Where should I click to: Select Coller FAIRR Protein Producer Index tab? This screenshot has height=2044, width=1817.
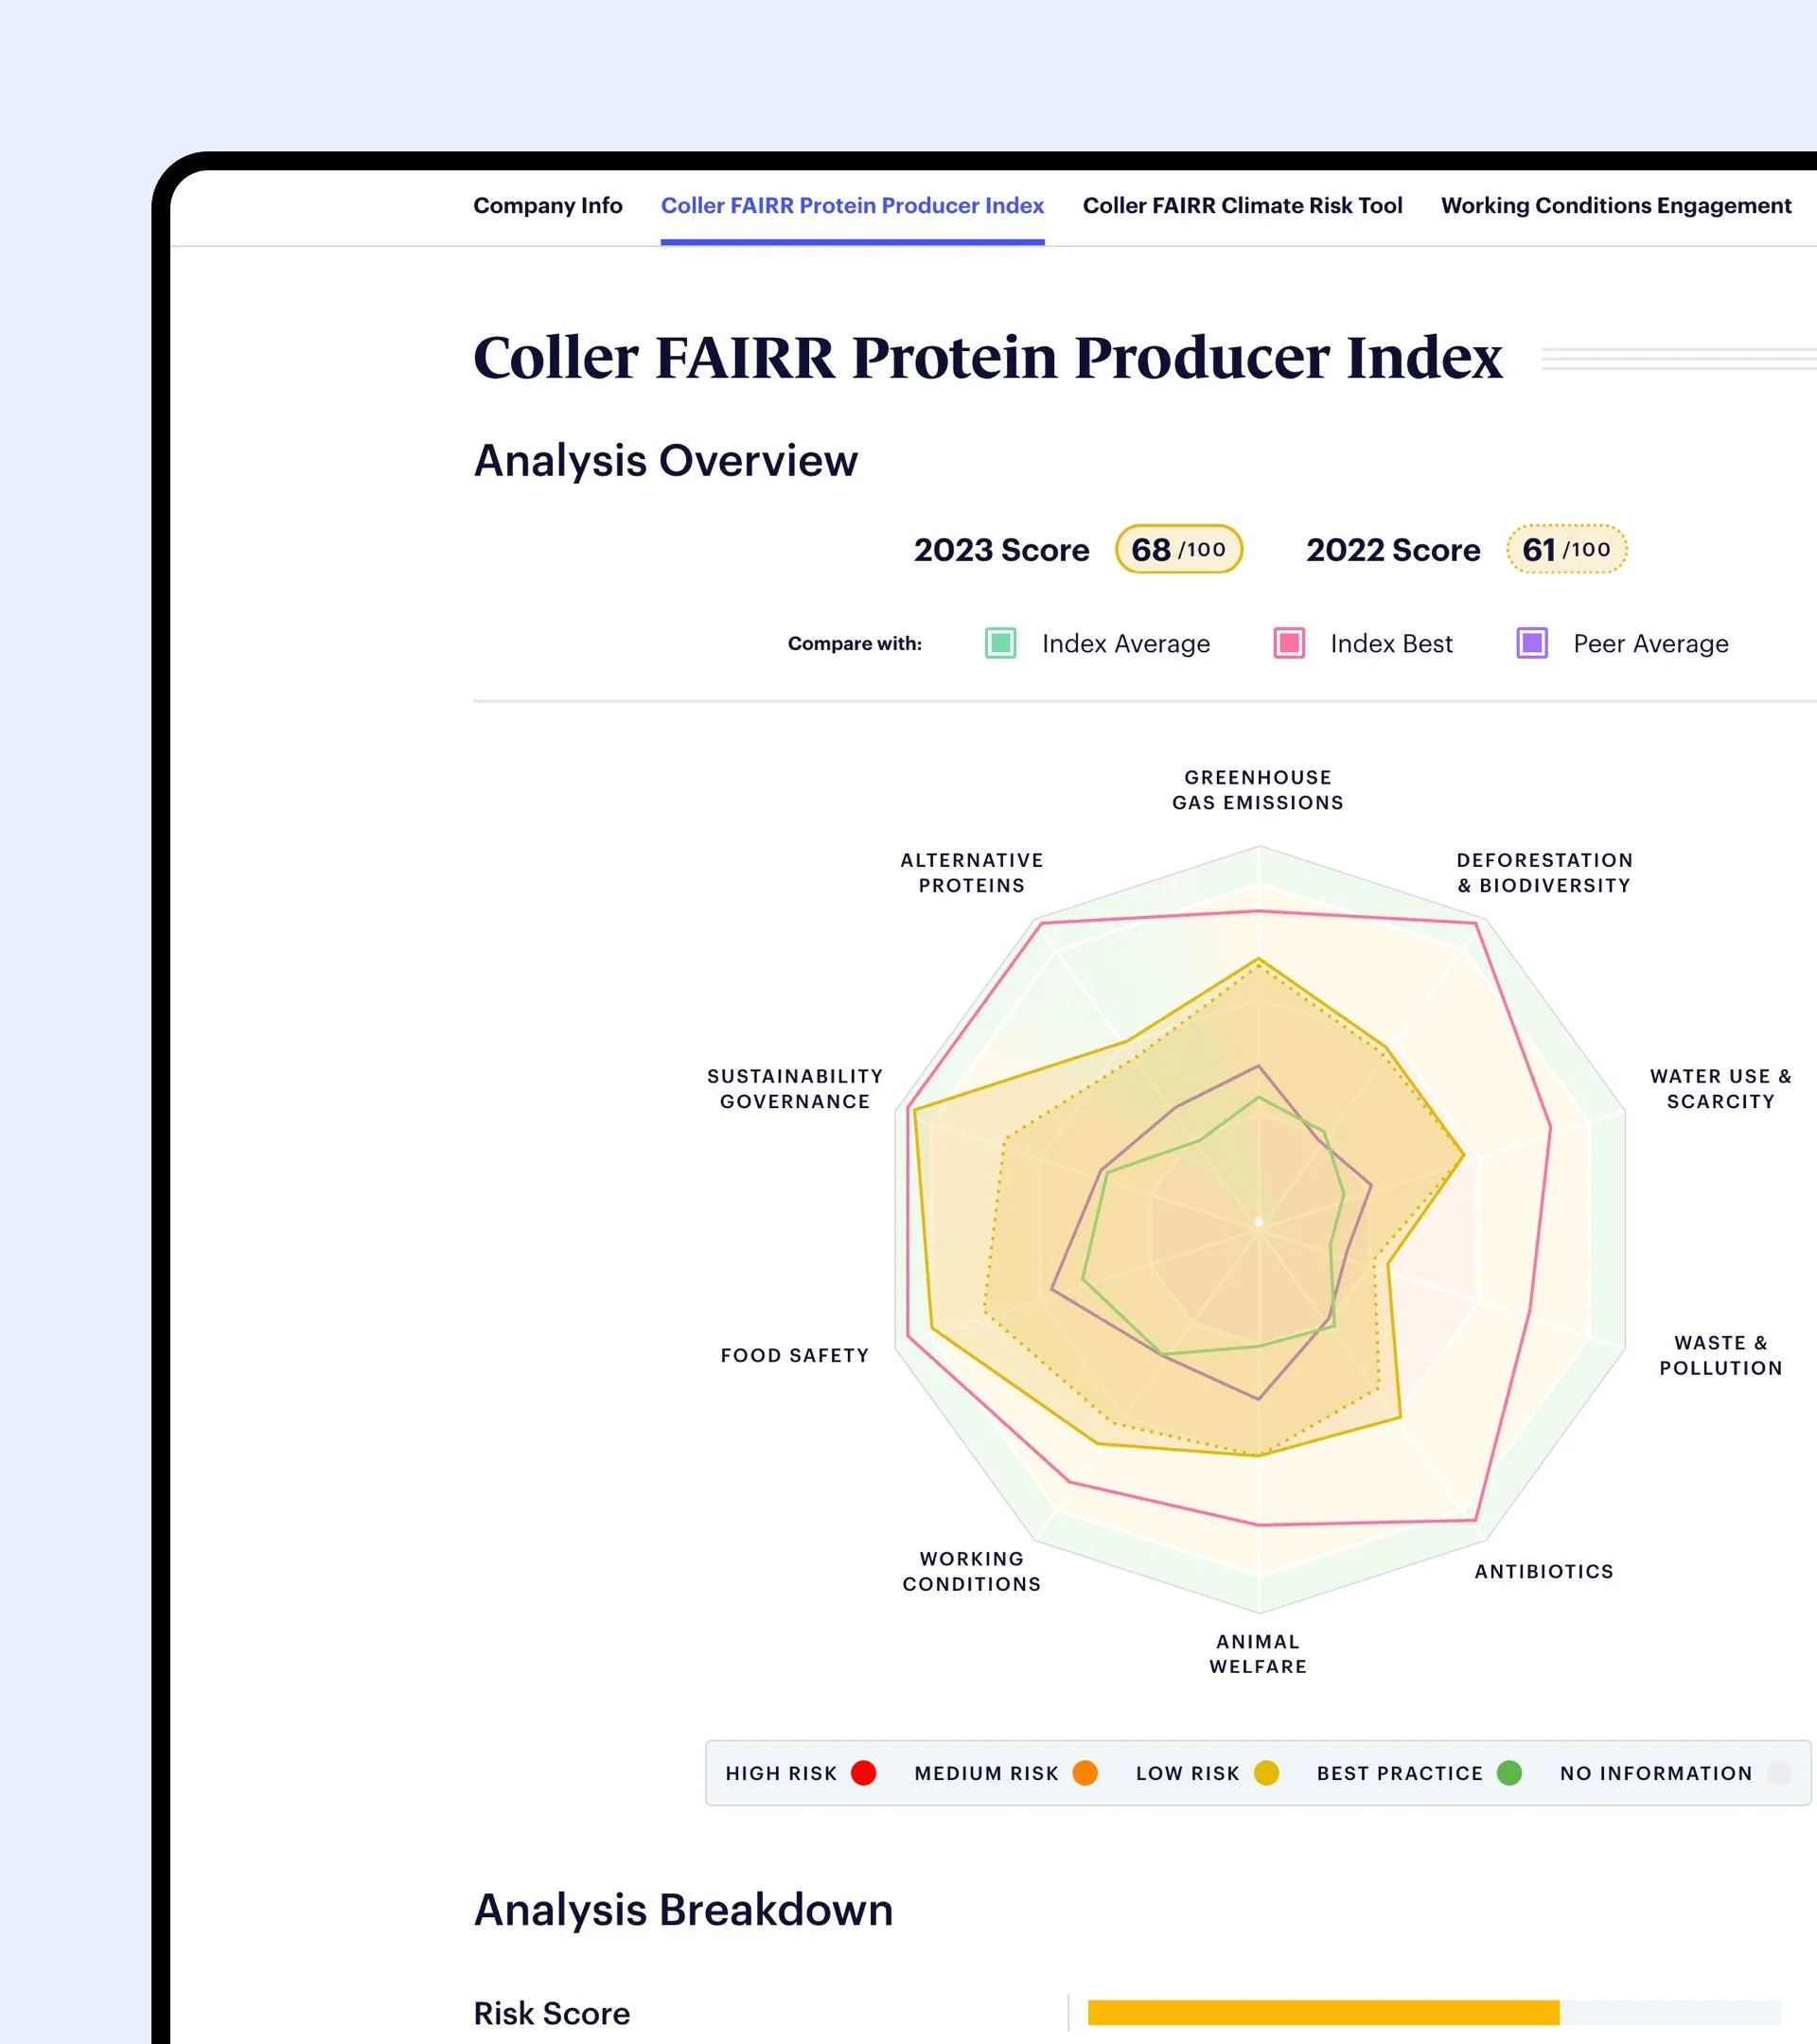coord(852,205)
